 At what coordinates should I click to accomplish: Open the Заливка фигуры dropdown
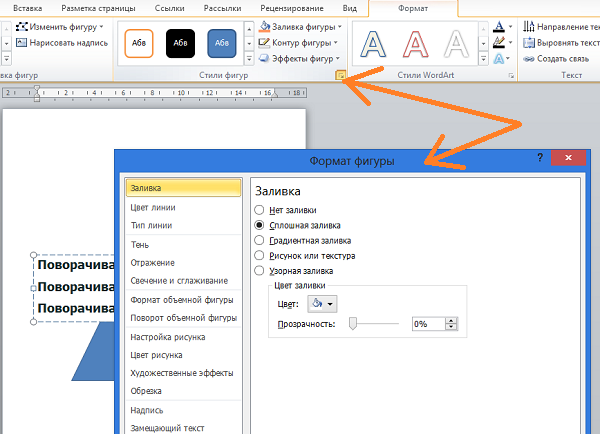click(300, 27)
